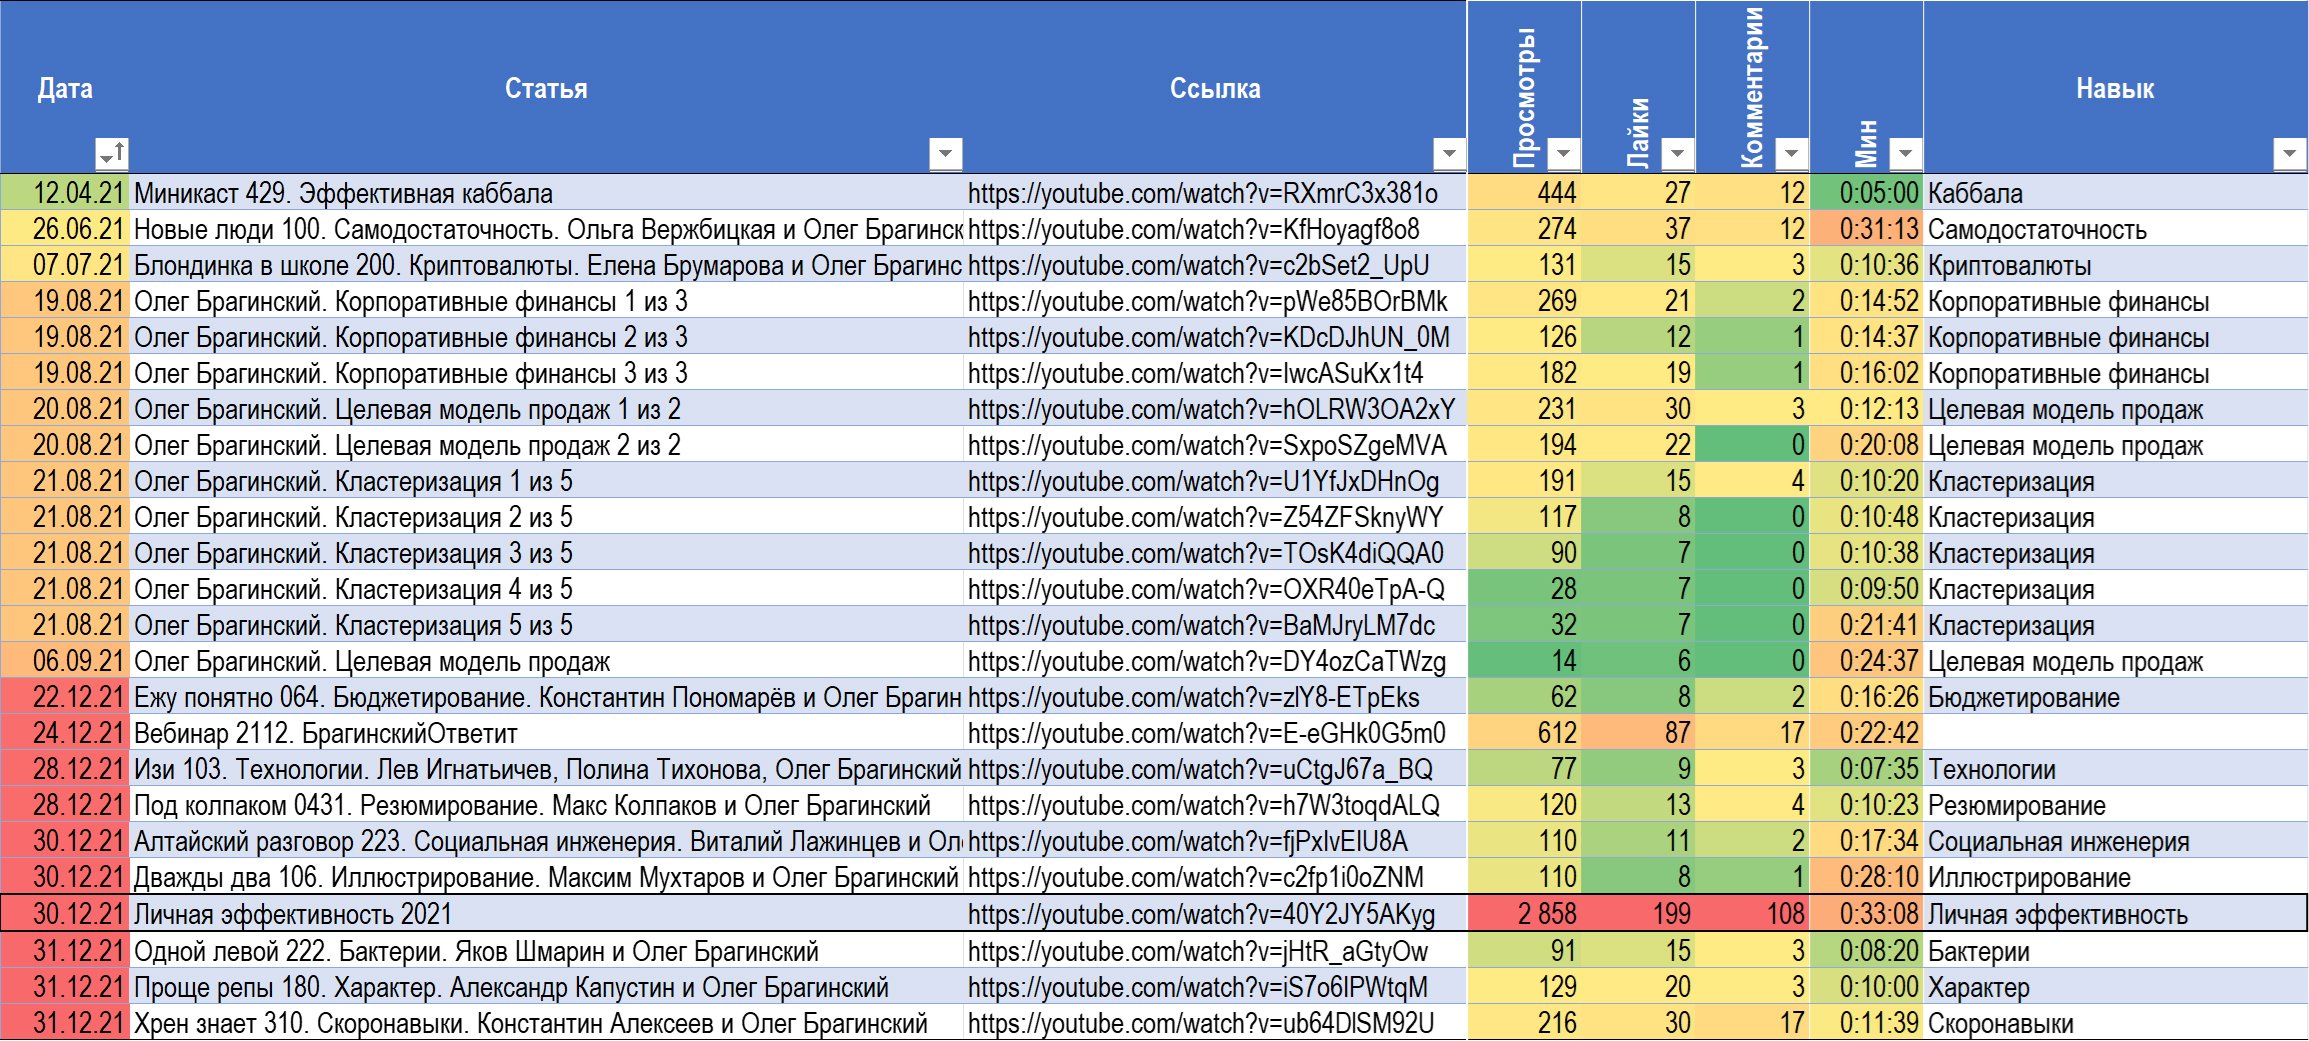The image size is (2309, 1041).
Task: Select the red views cell 2 858
Action: pos(1524,914)
